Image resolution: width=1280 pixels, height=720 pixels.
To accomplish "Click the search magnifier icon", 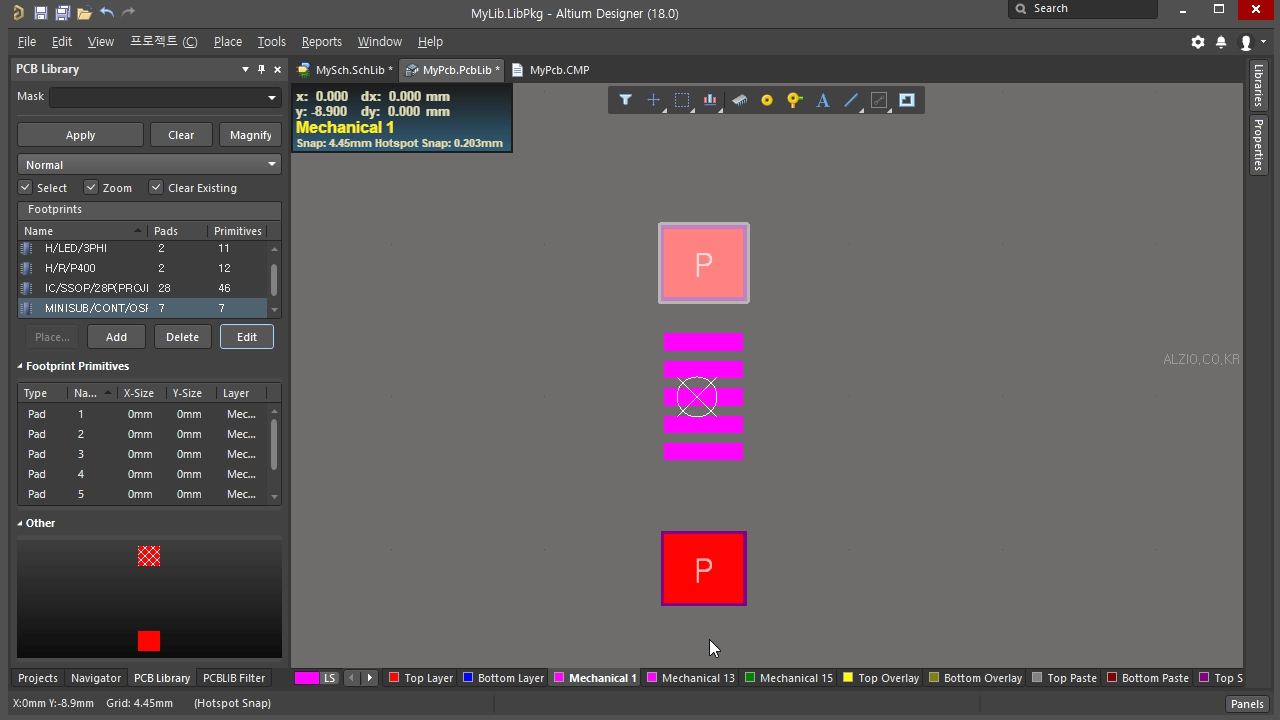I will point(1021,8).
